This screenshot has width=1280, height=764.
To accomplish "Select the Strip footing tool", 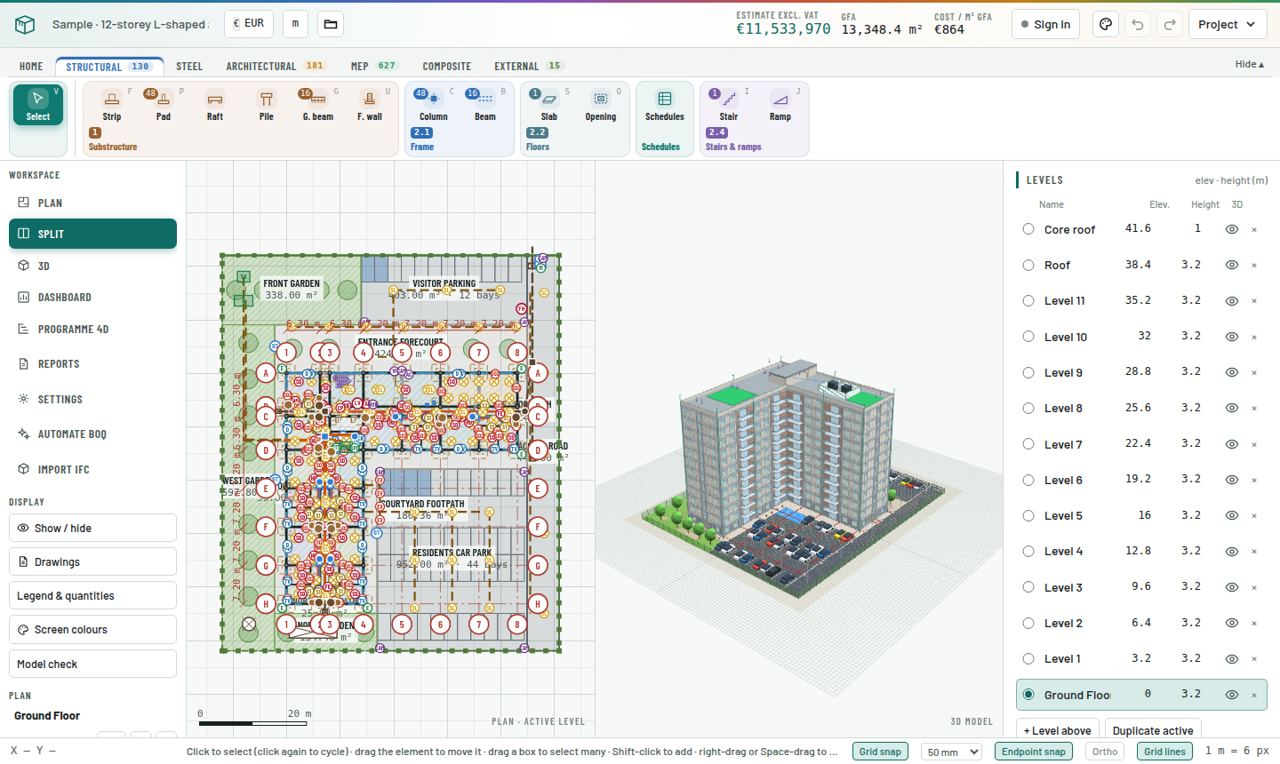I will (x=112, y=106).
